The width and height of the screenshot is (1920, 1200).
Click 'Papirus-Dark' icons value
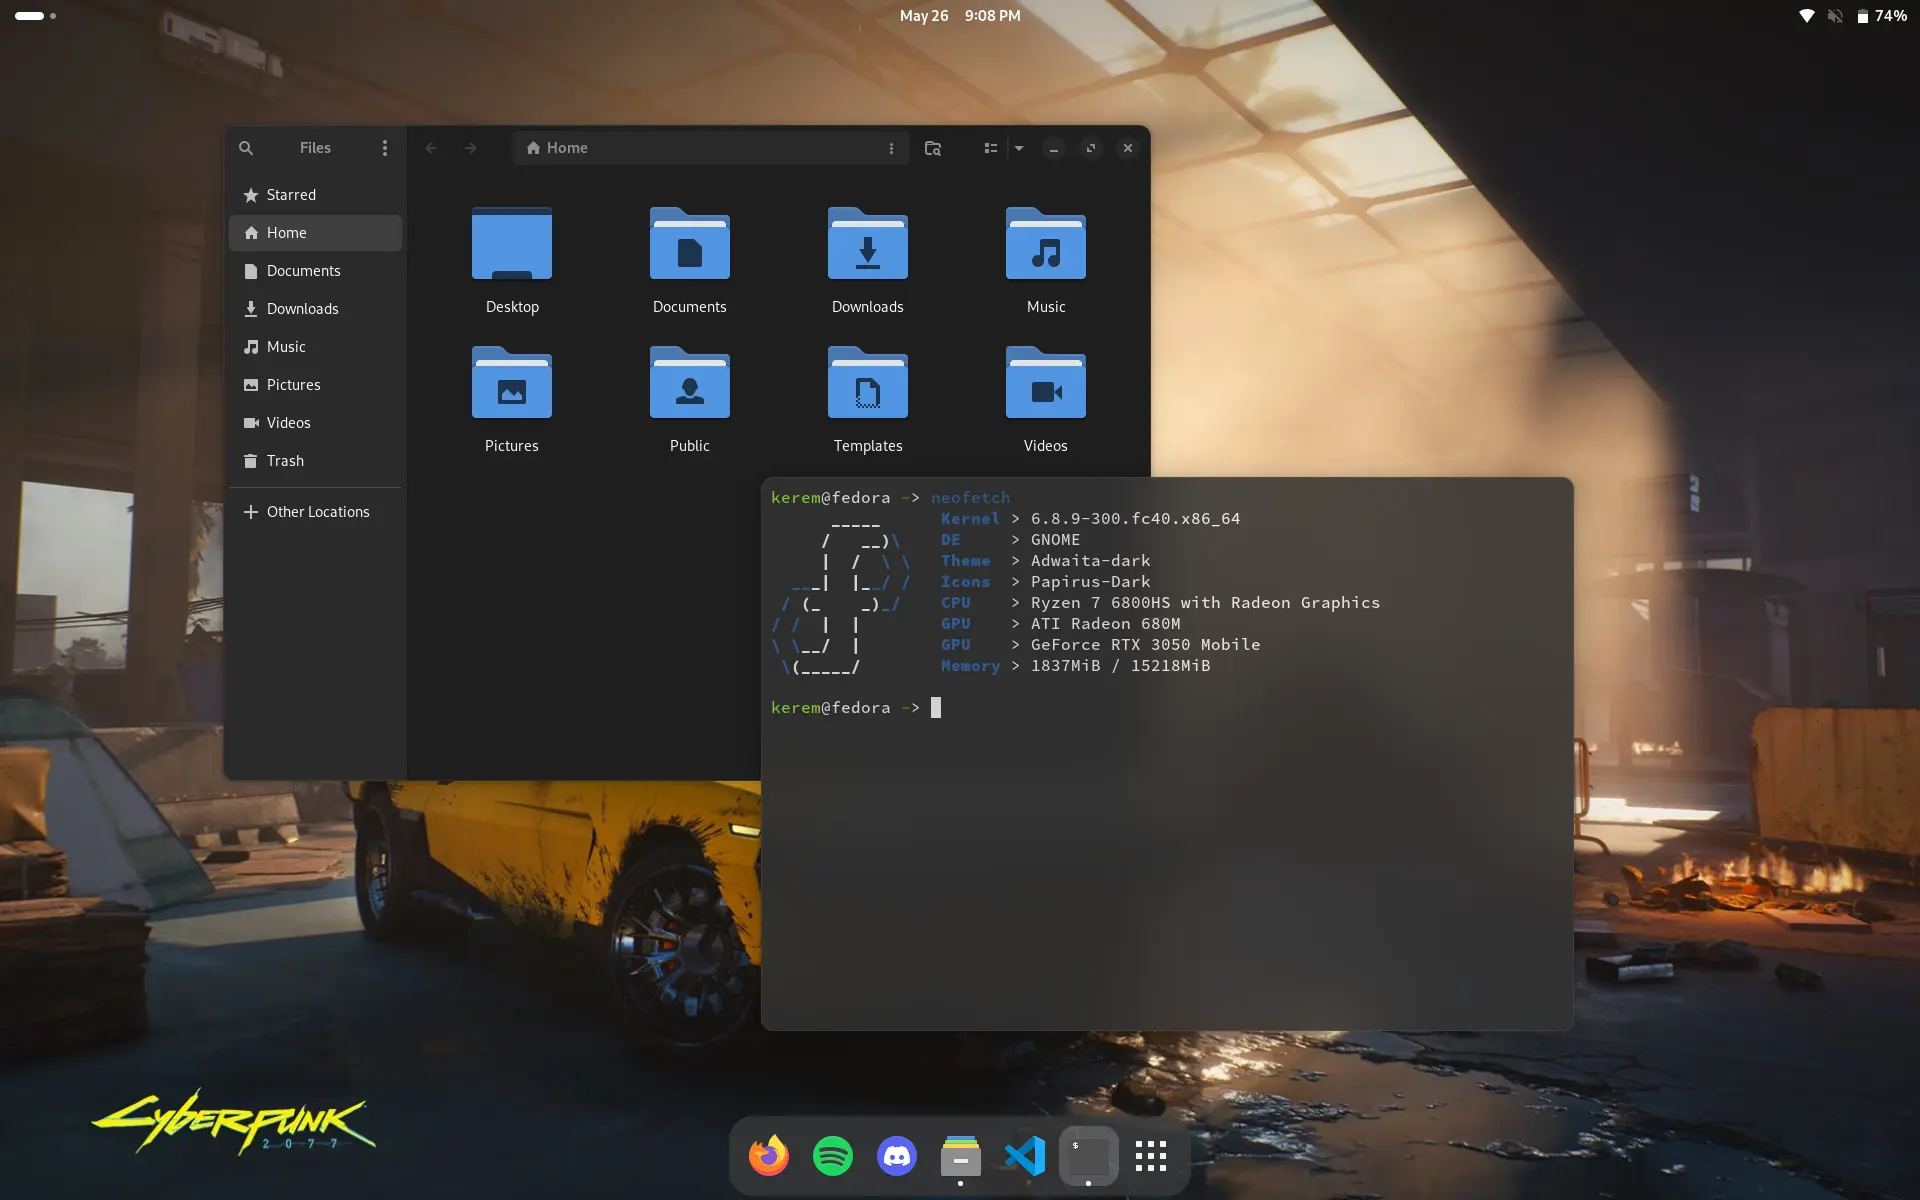[x=1090, y=582]
